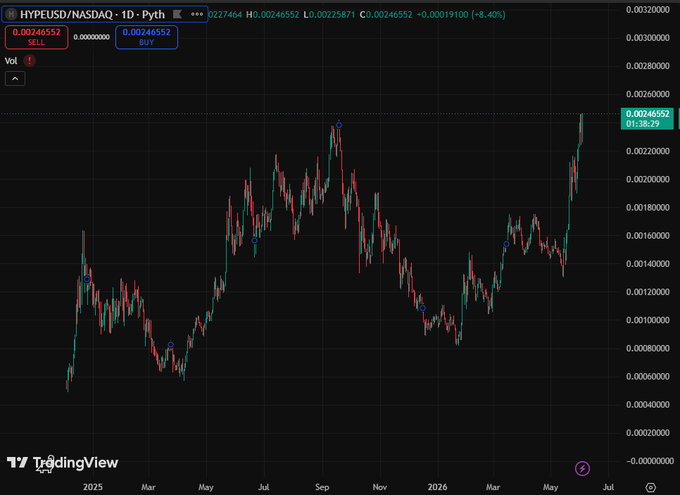Click the 2025 label on the time axis
The height and width of the screenshot is (495, 680).
click(x=93, y=487)
